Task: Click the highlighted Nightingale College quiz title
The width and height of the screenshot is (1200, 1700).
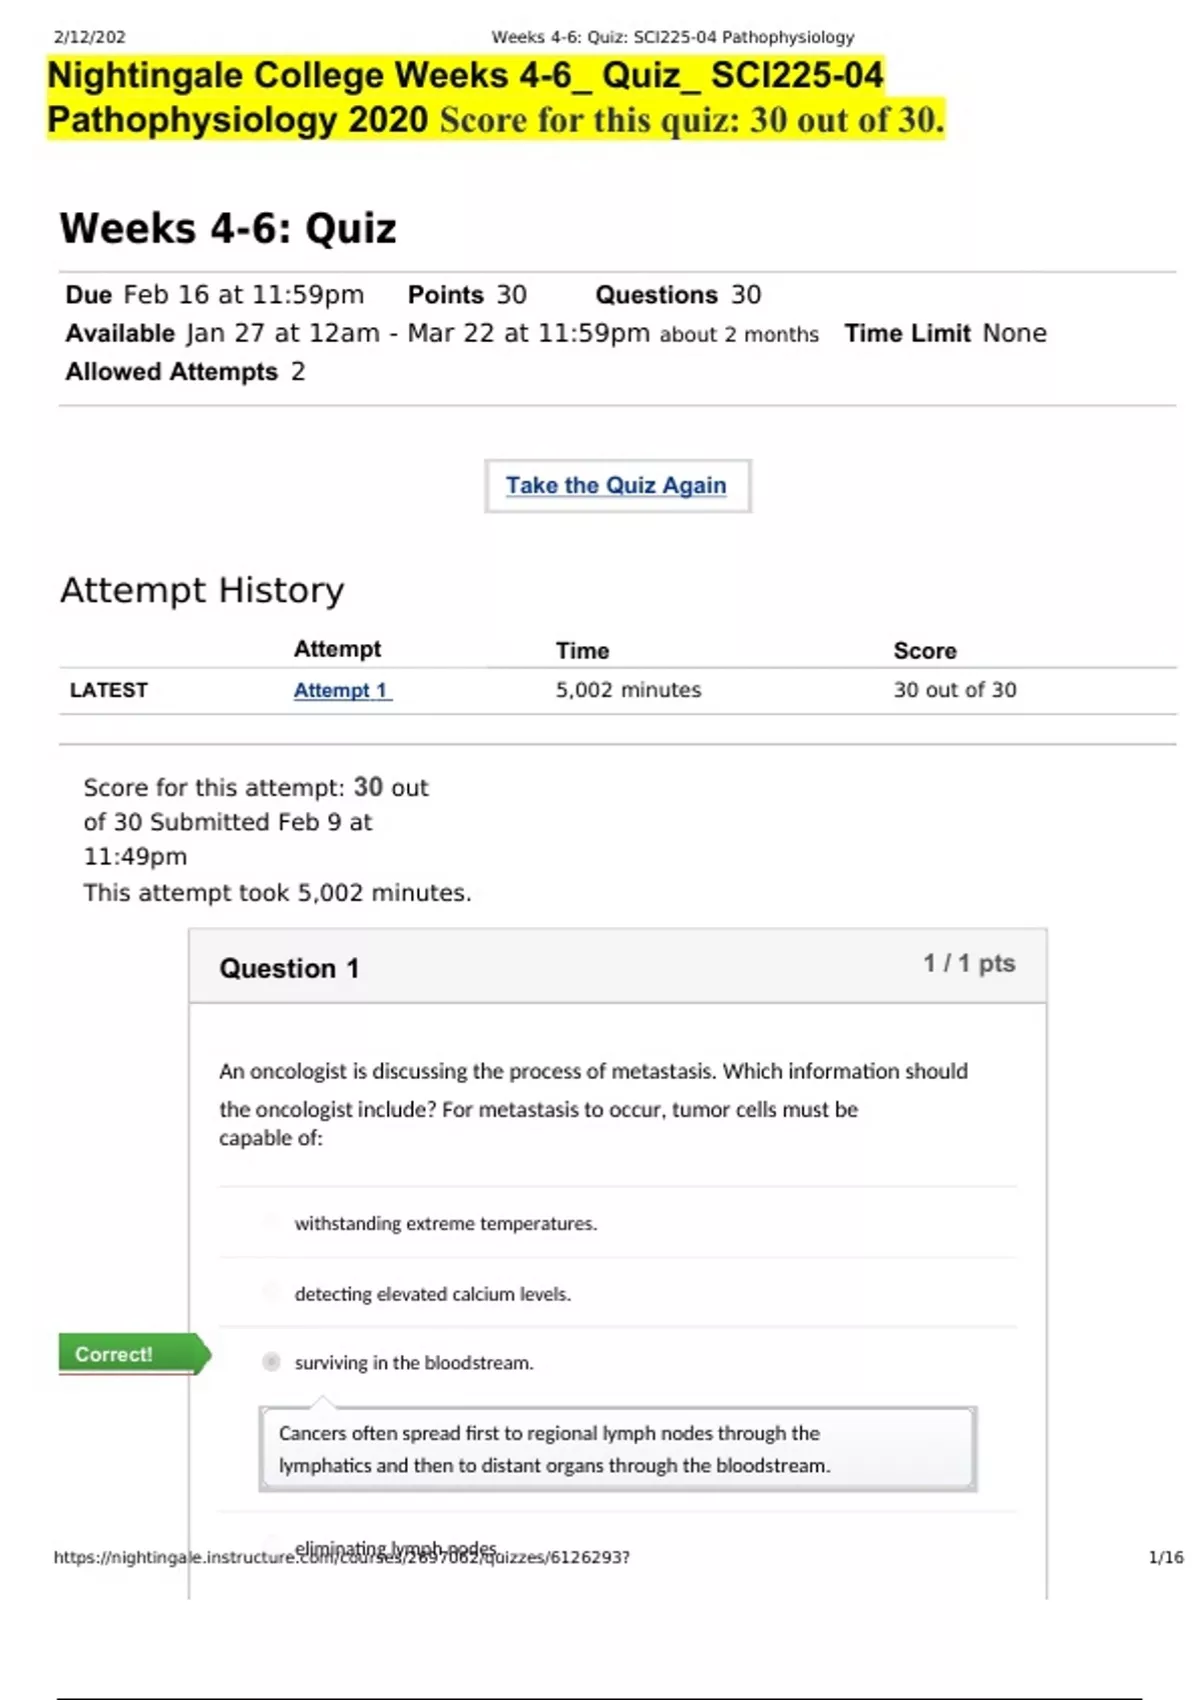Action: 495,98
